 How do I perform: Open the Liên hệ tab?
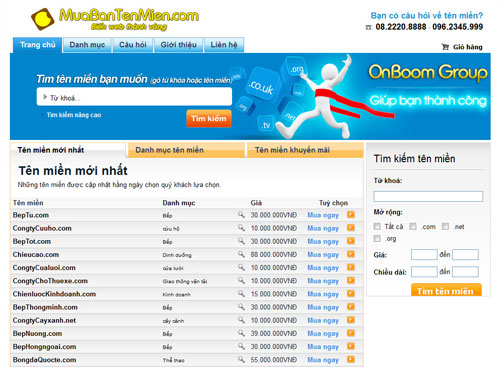coord(224,45)
